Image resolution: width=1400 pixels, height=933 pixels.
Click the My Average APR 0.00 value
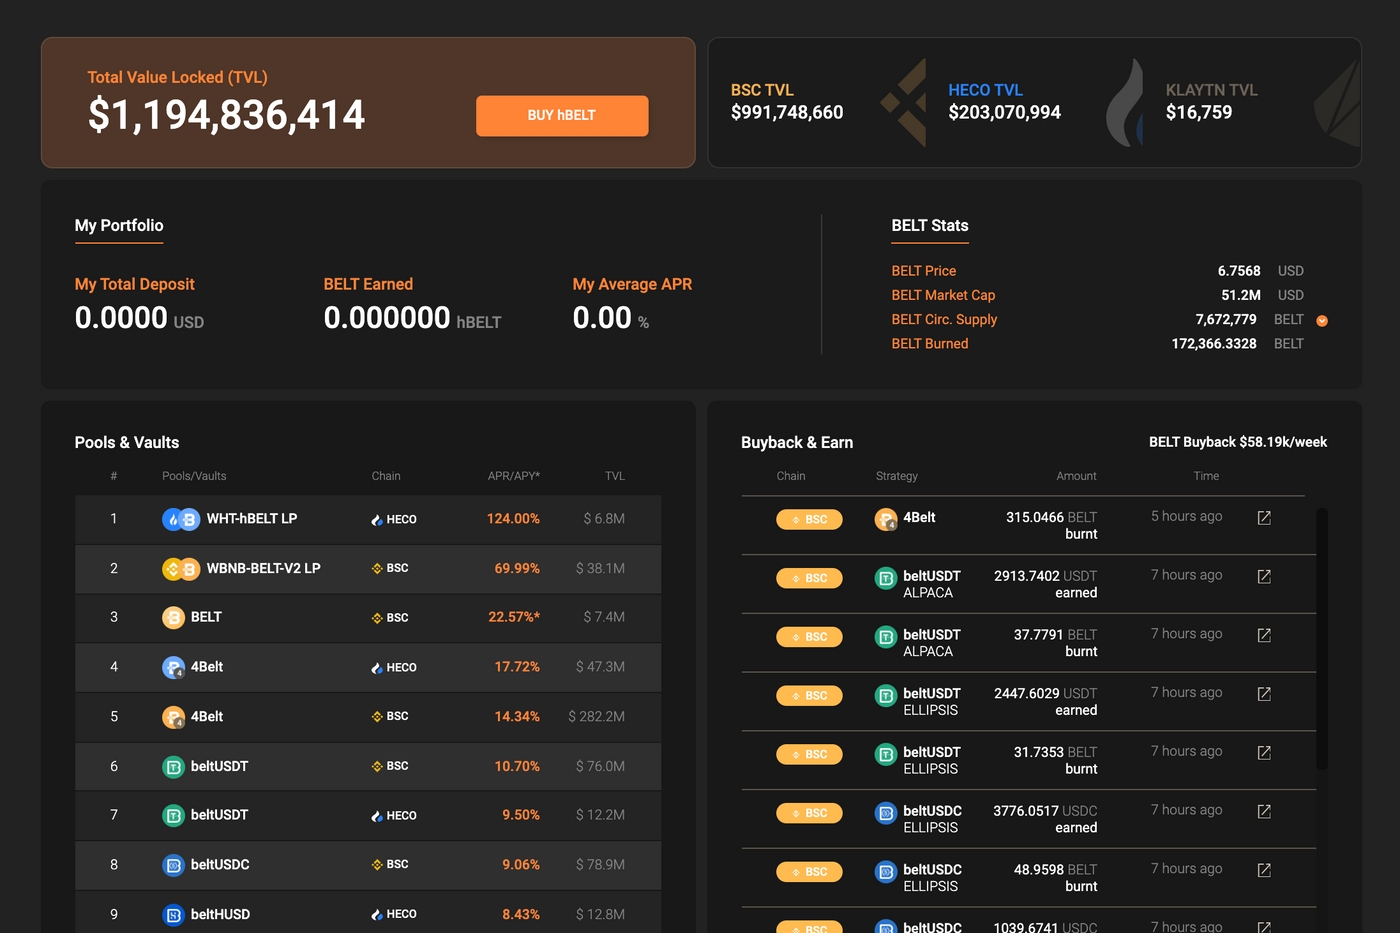tap(602, 318)
